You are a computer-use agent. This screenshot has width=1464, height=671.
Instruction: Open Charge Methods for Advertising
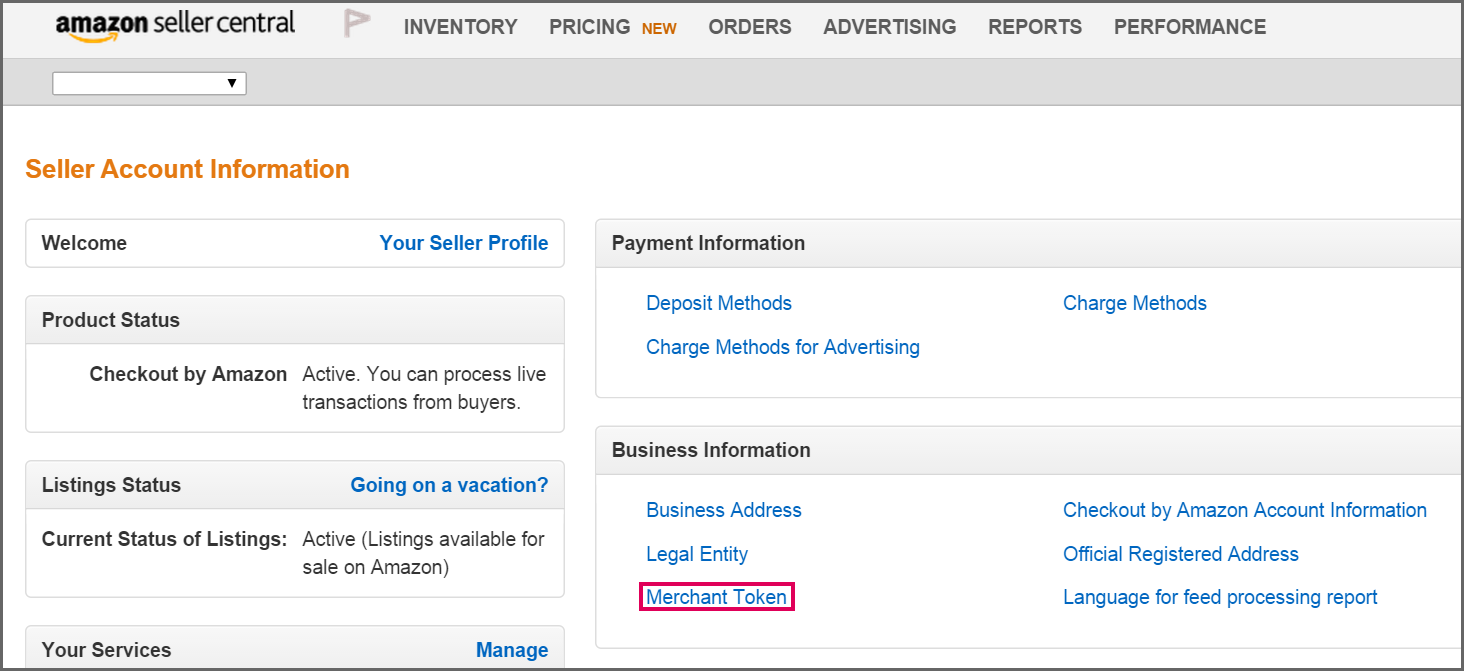(783, 347)
